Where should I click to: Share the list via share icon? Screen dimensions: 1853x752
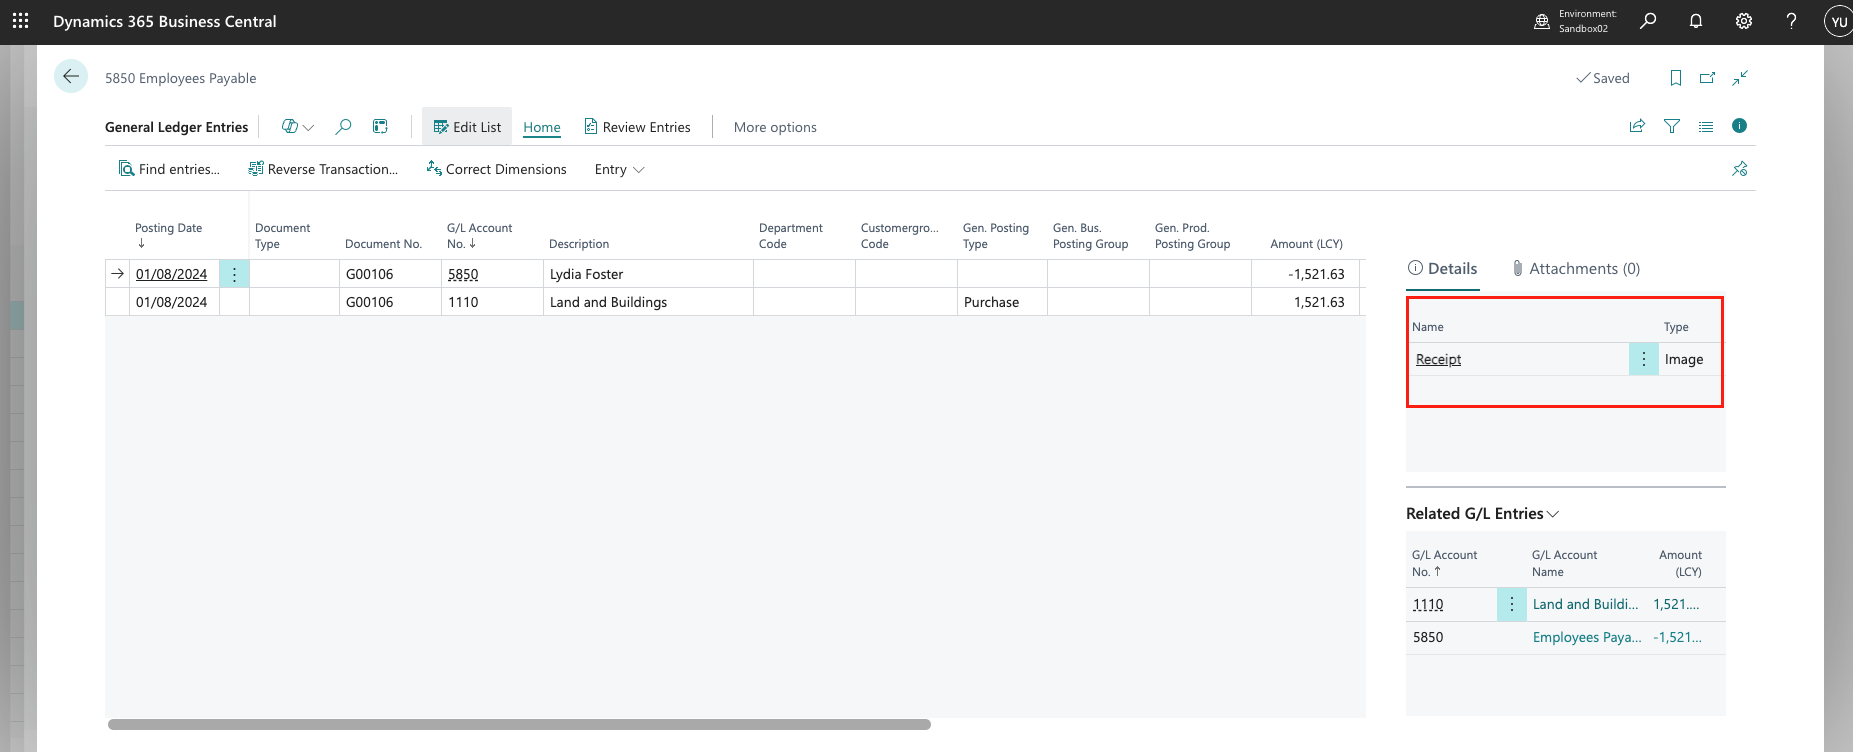tap(1637, 126)
